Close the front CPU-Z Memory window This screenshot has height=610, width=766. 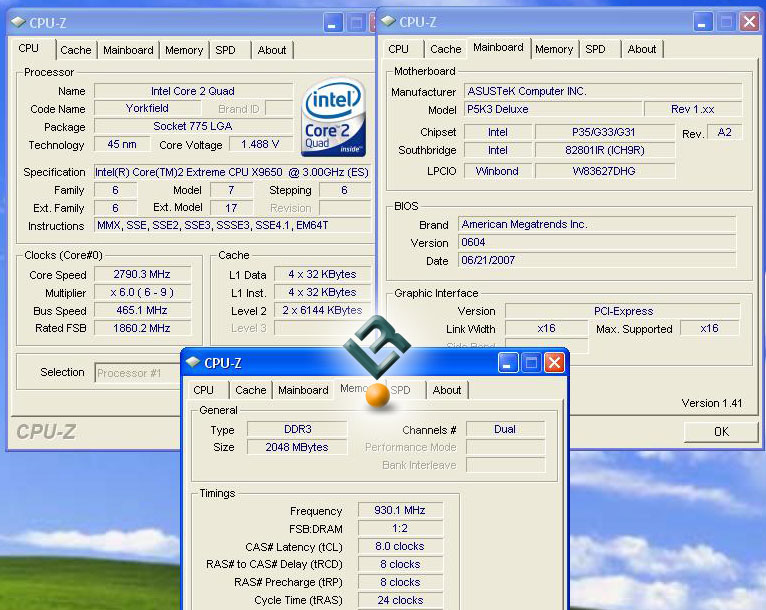(554, 362)
